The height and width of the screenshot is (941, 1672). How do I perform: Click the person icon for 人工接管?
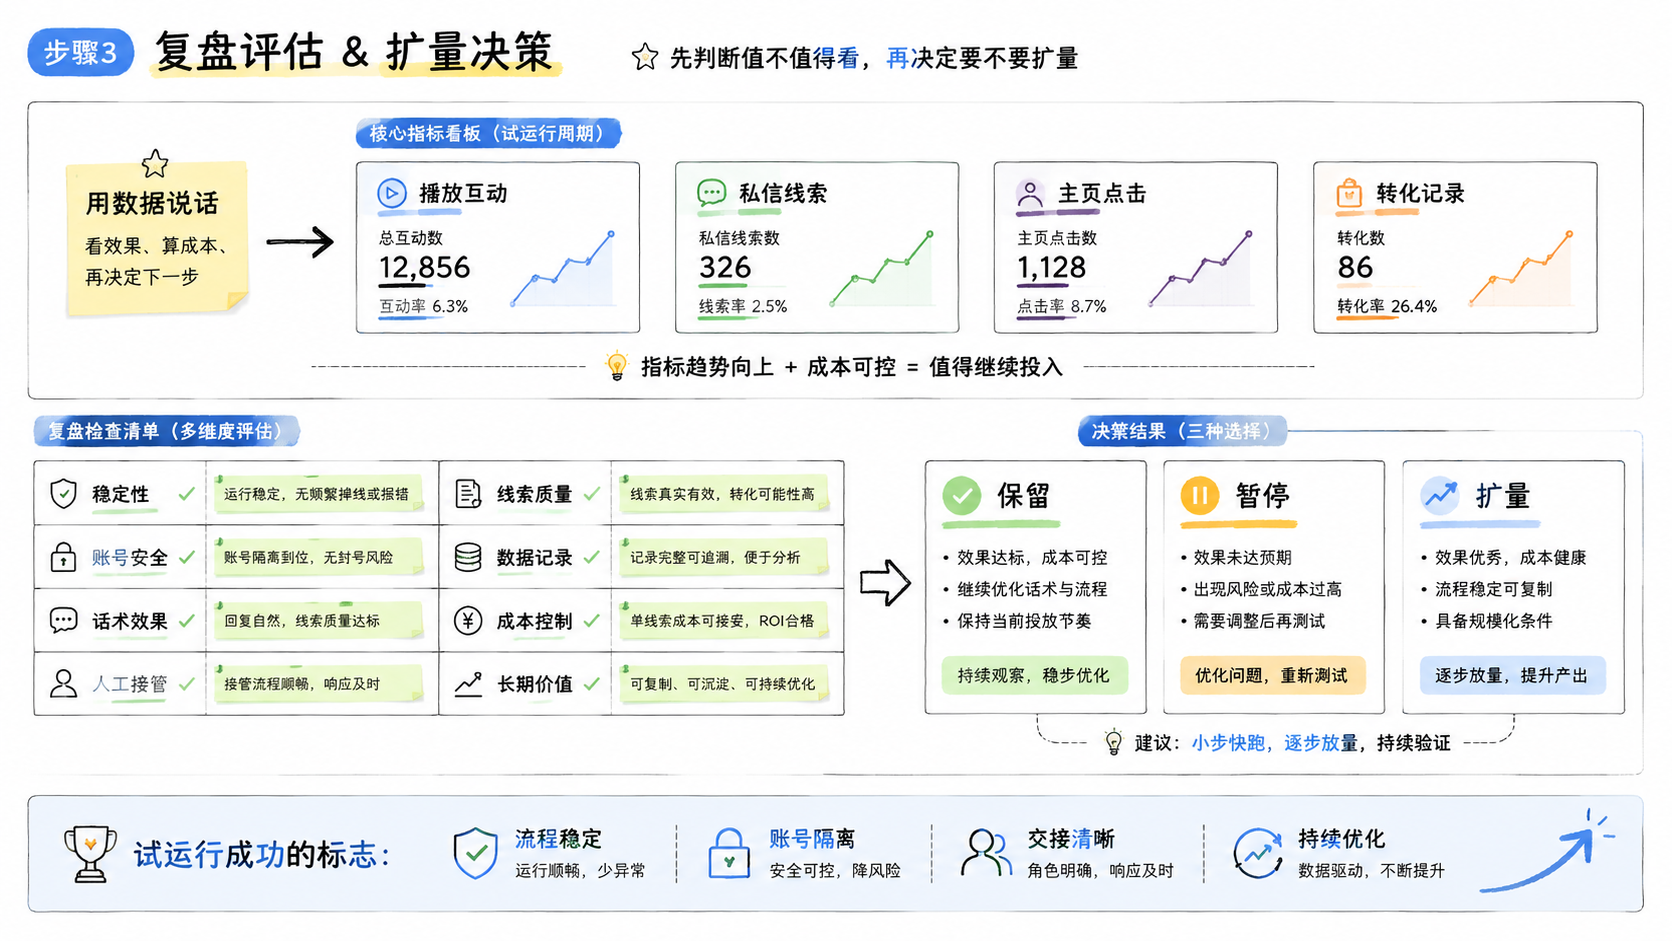click(63, 684)
